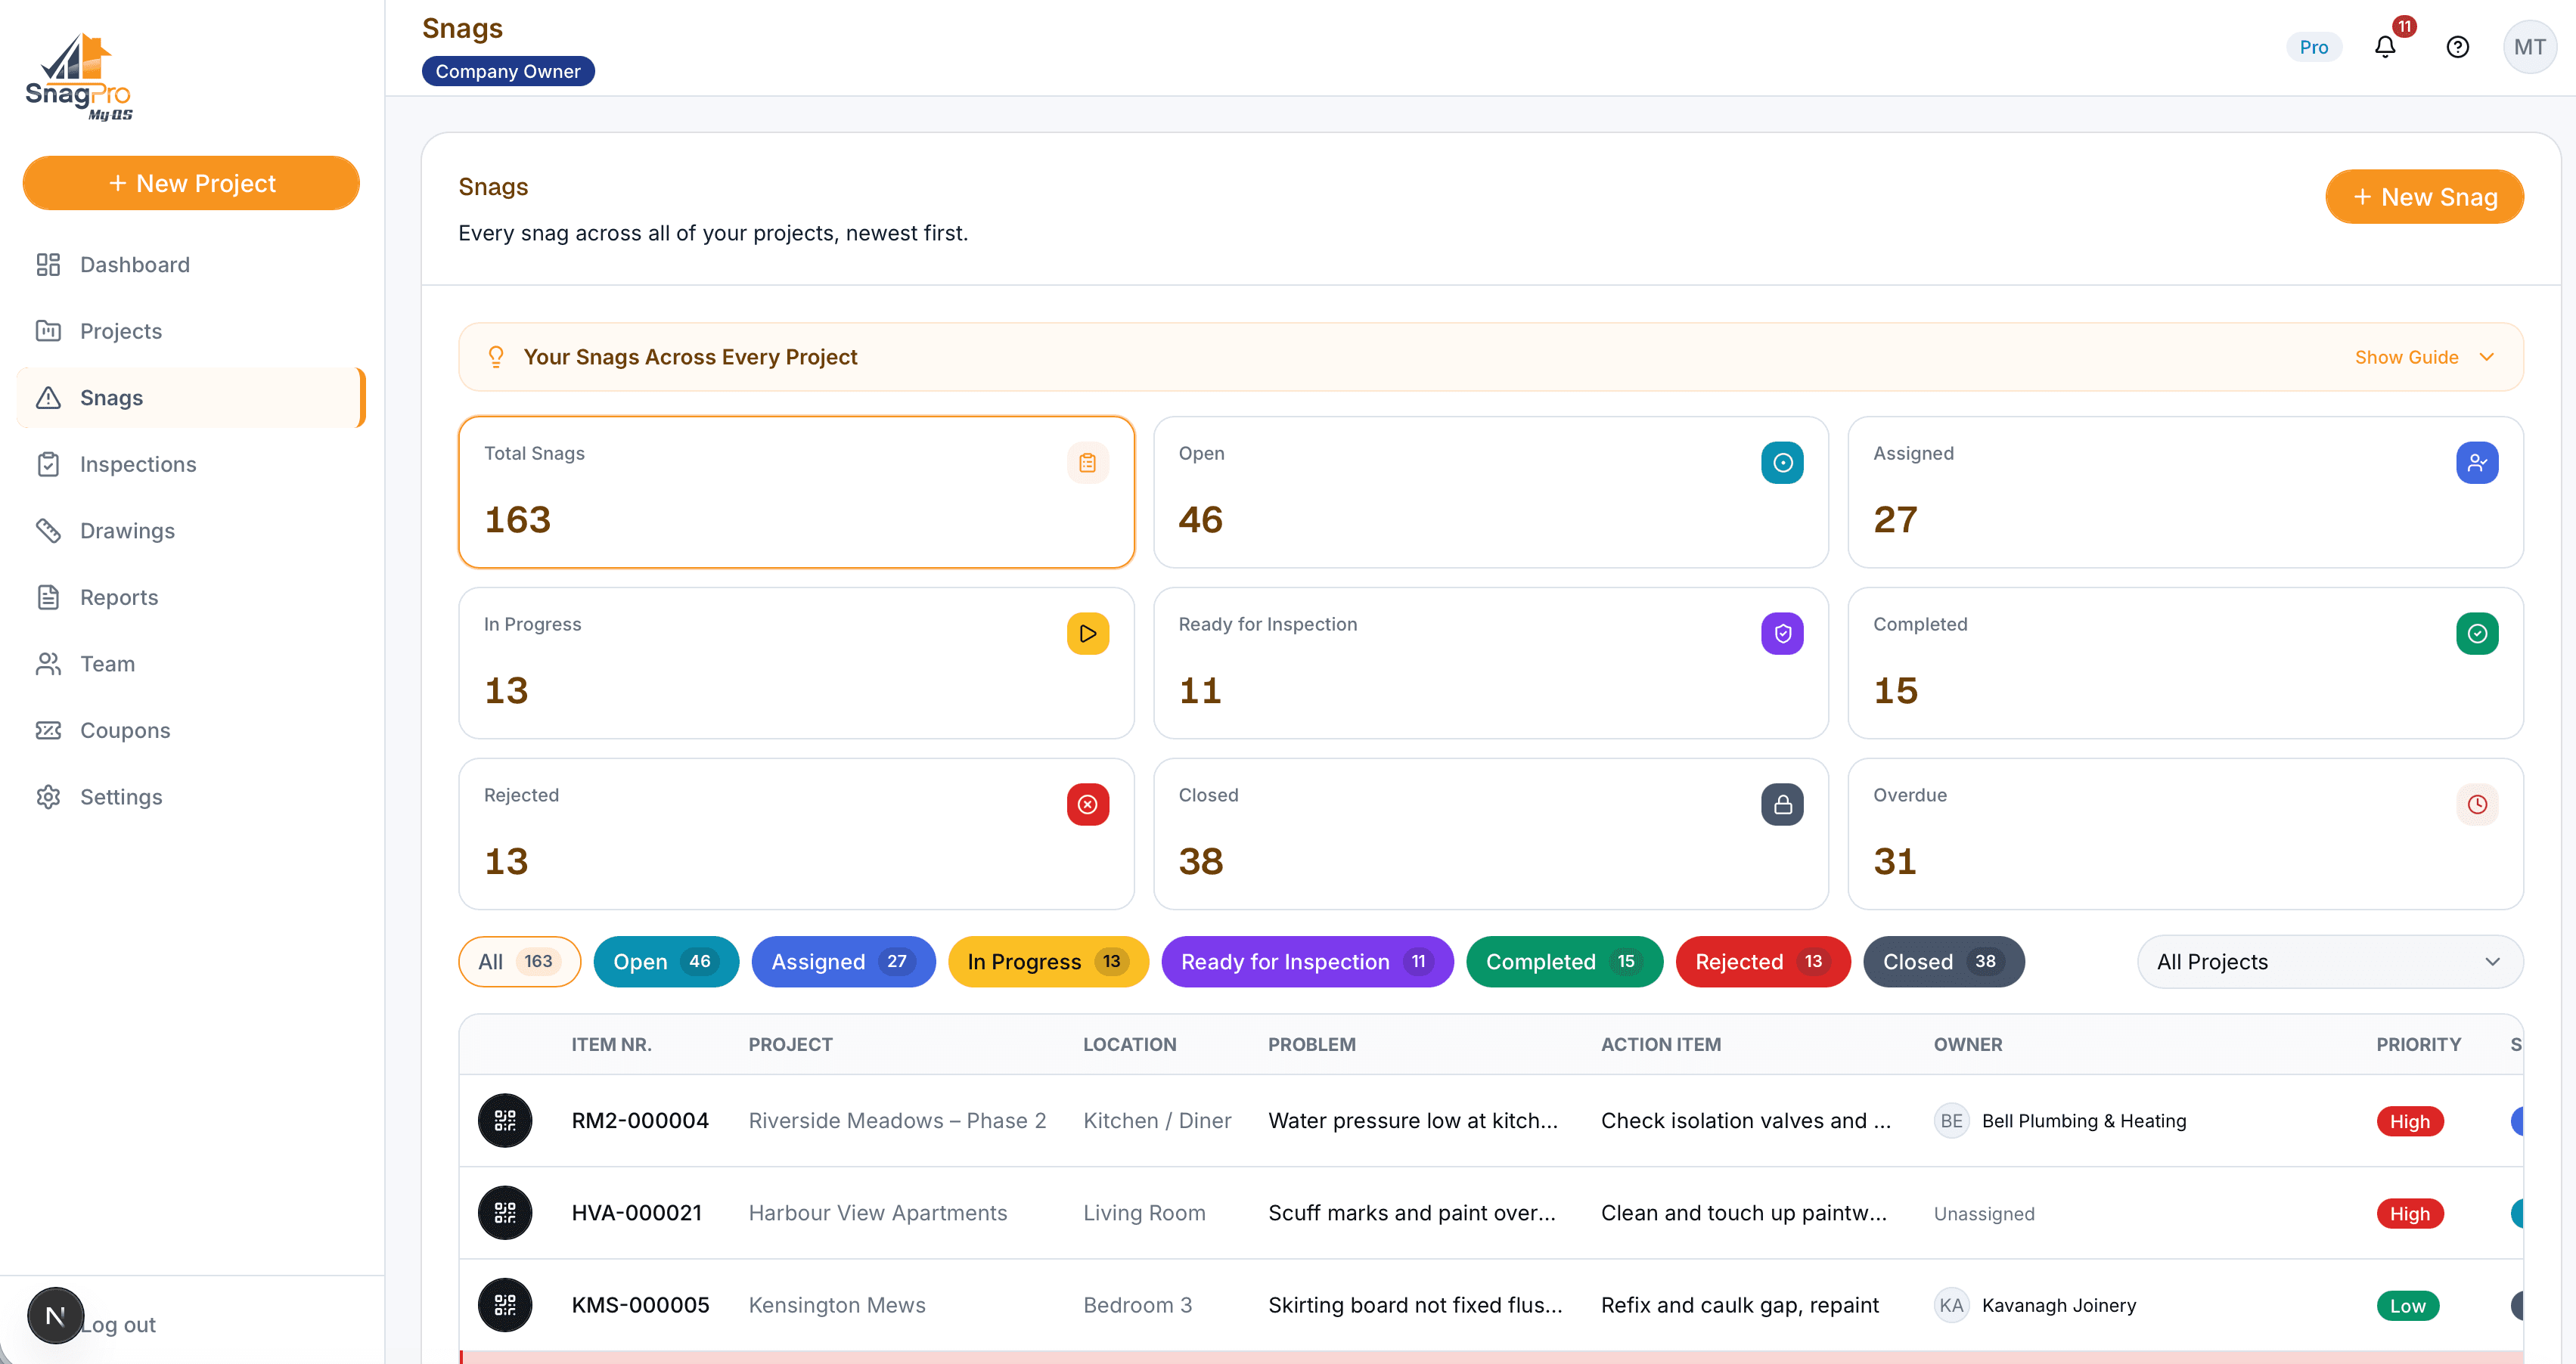Open Projects from the sidebar
This screenshot has height=1364, width=2576.
pyautogui.click(x=190, y=331)
